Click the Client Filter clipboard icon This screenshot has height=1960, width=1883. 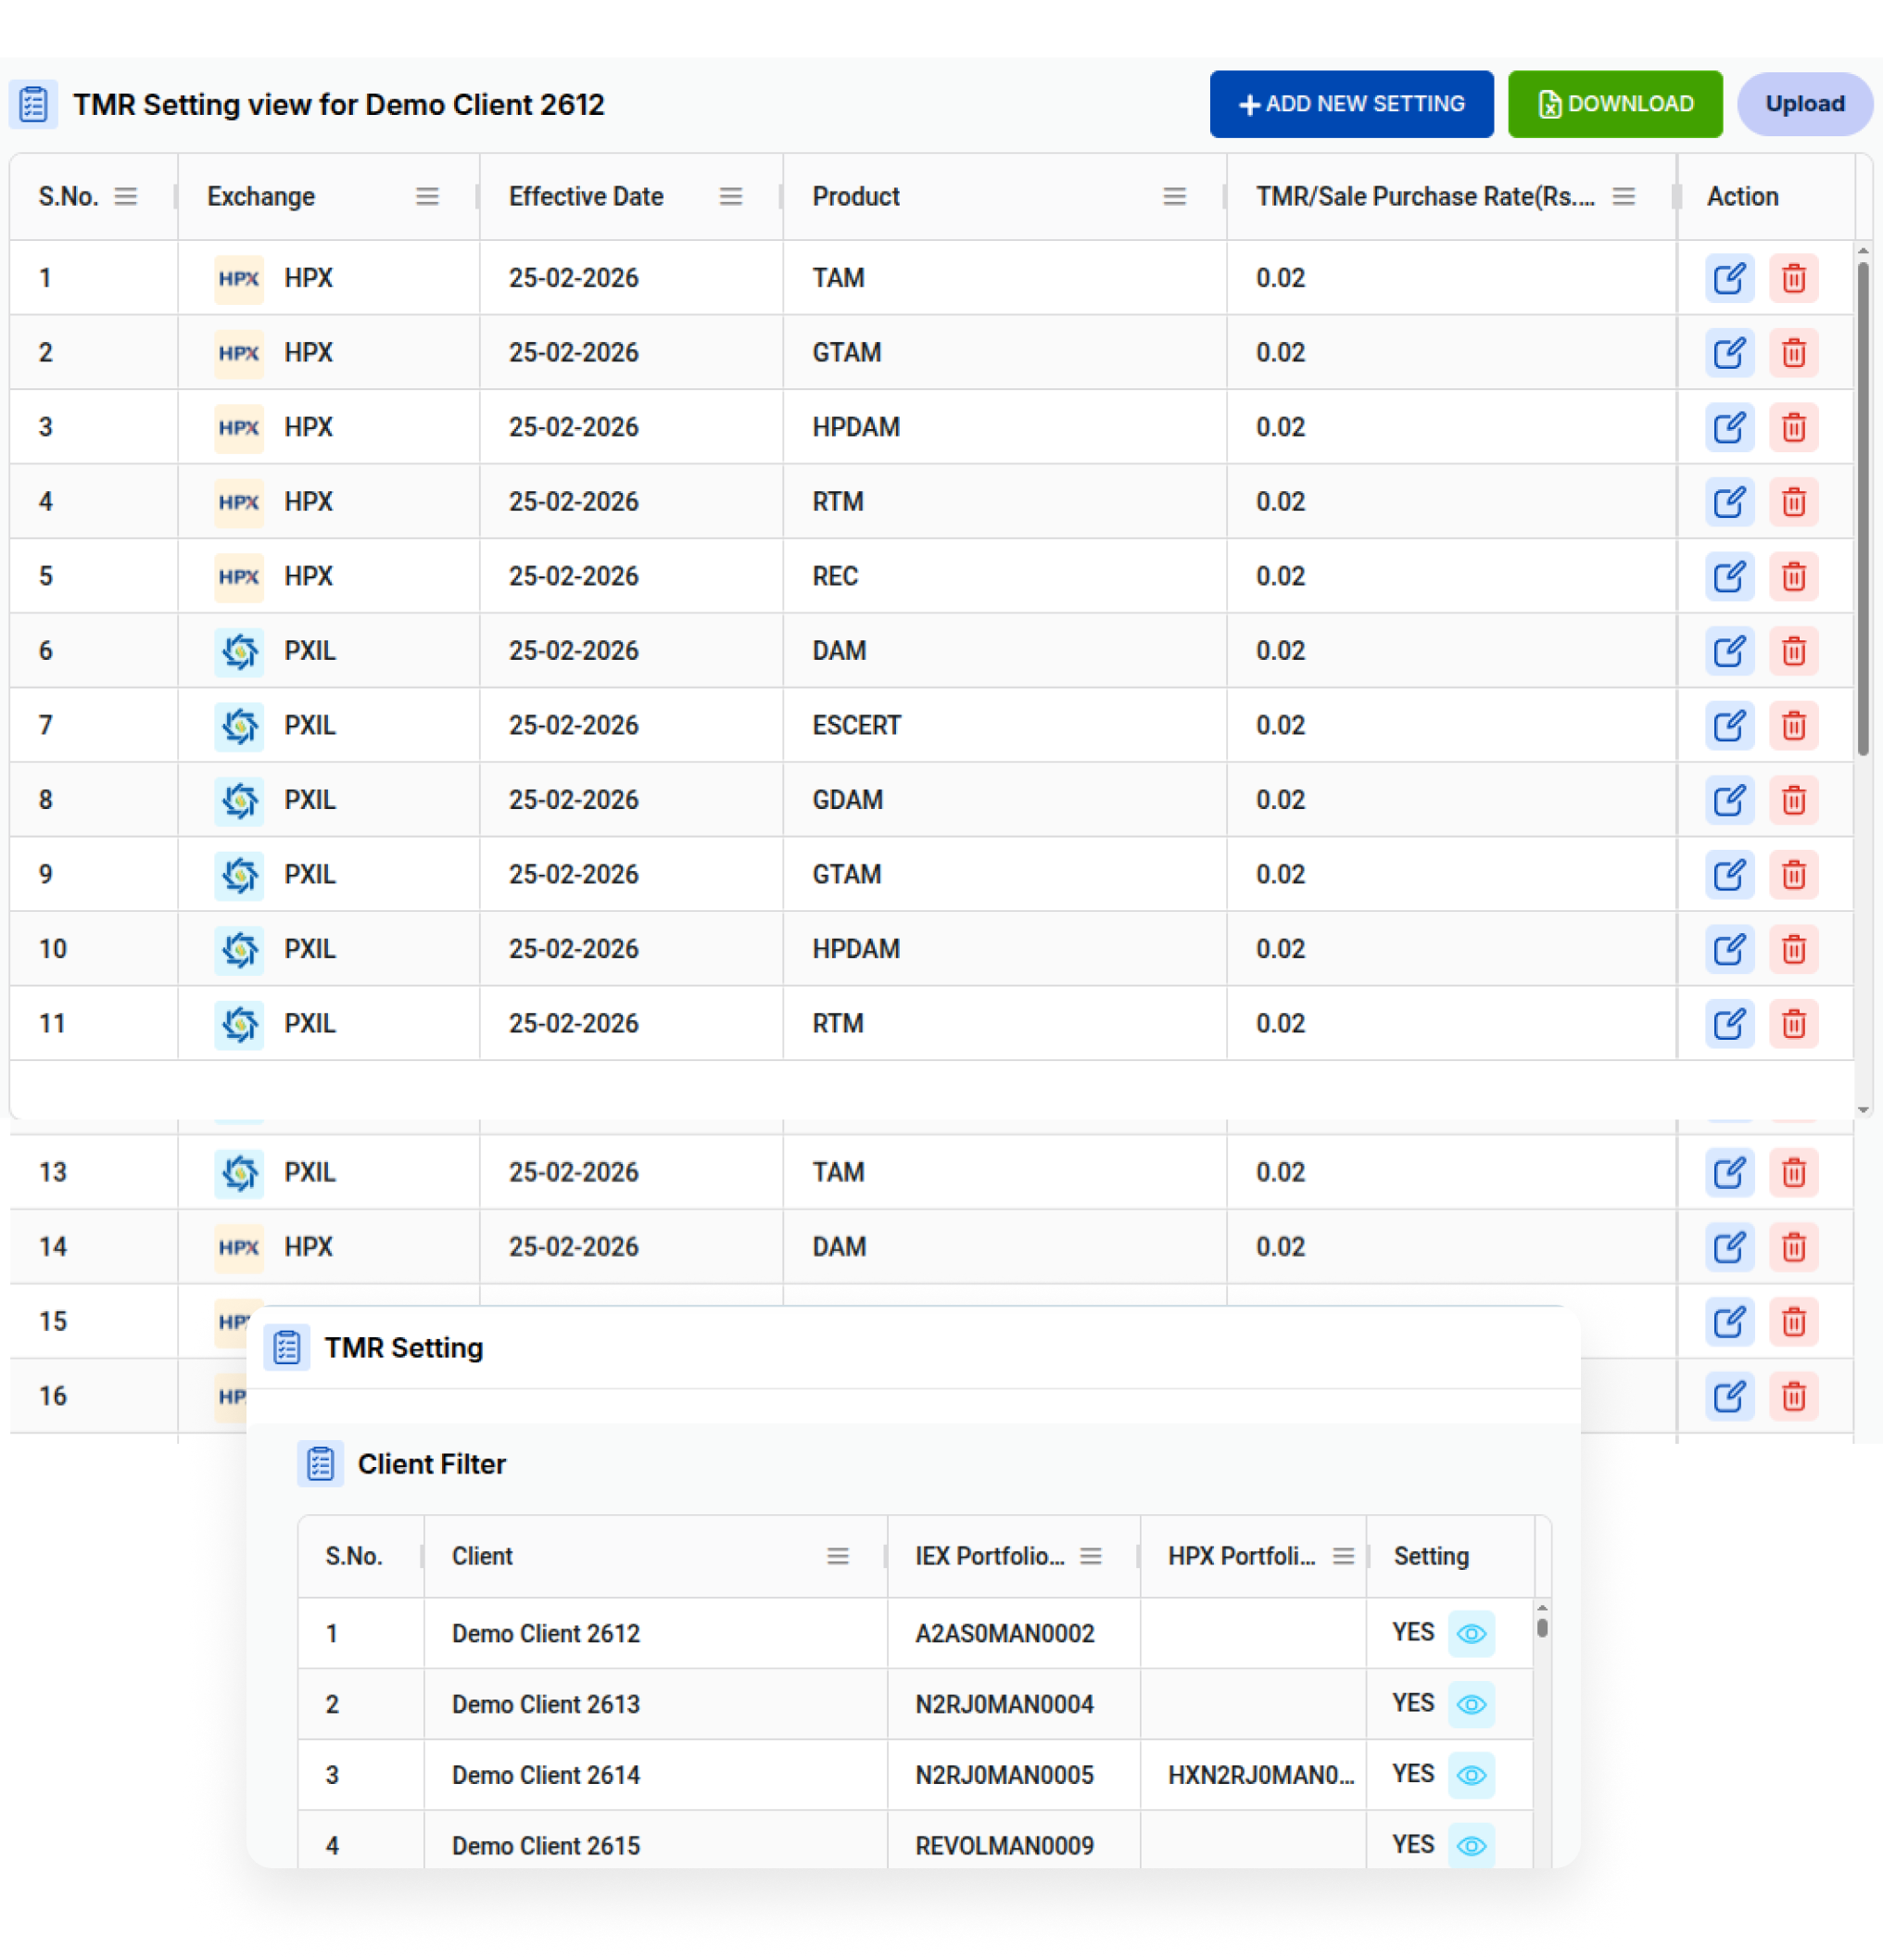tap(320, 1463)
